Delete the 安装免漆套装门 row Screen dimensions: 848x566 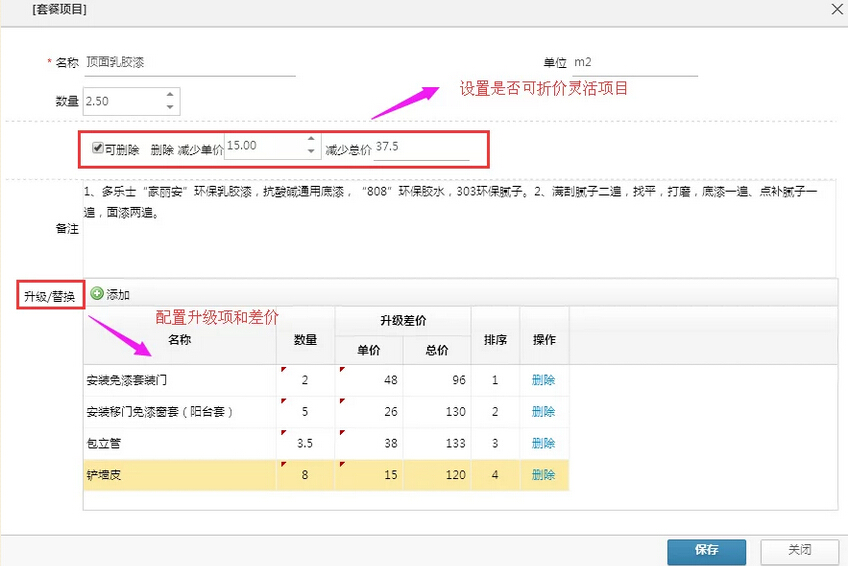click(543, 380)
